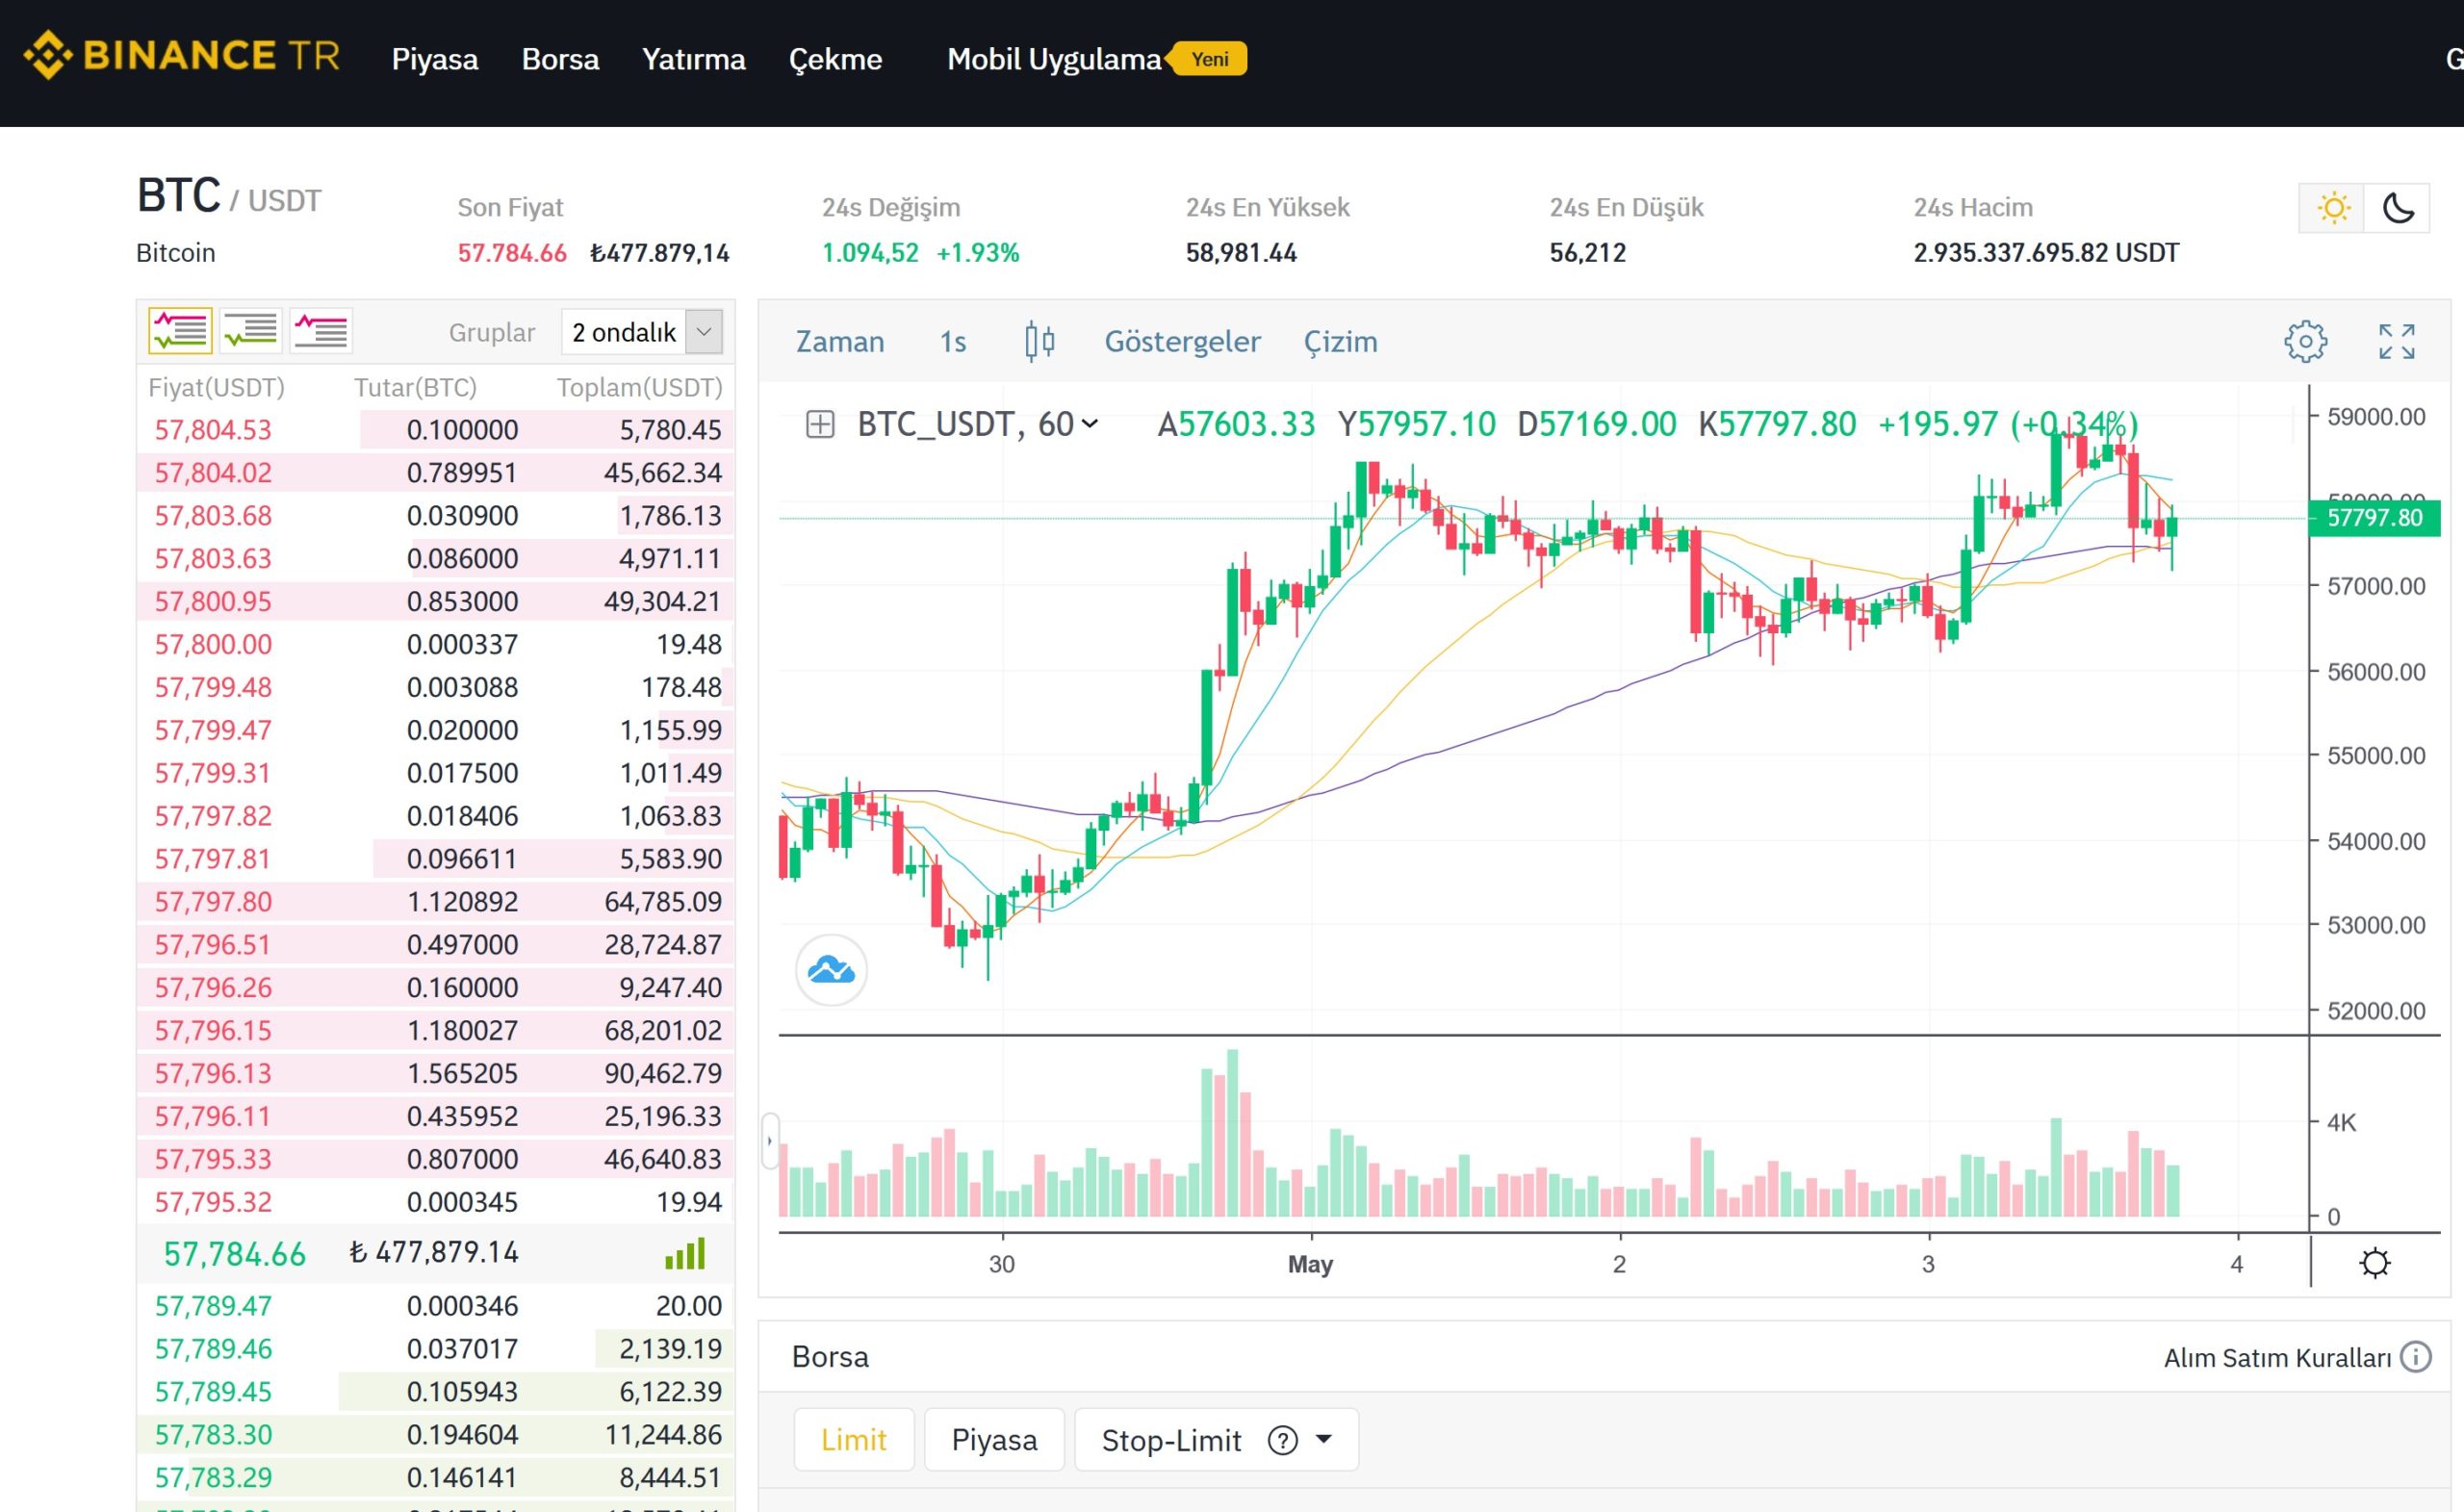Show combined buy and sell order book view
This screenshot has width=2464, height=1512.
tap(180, 330)
